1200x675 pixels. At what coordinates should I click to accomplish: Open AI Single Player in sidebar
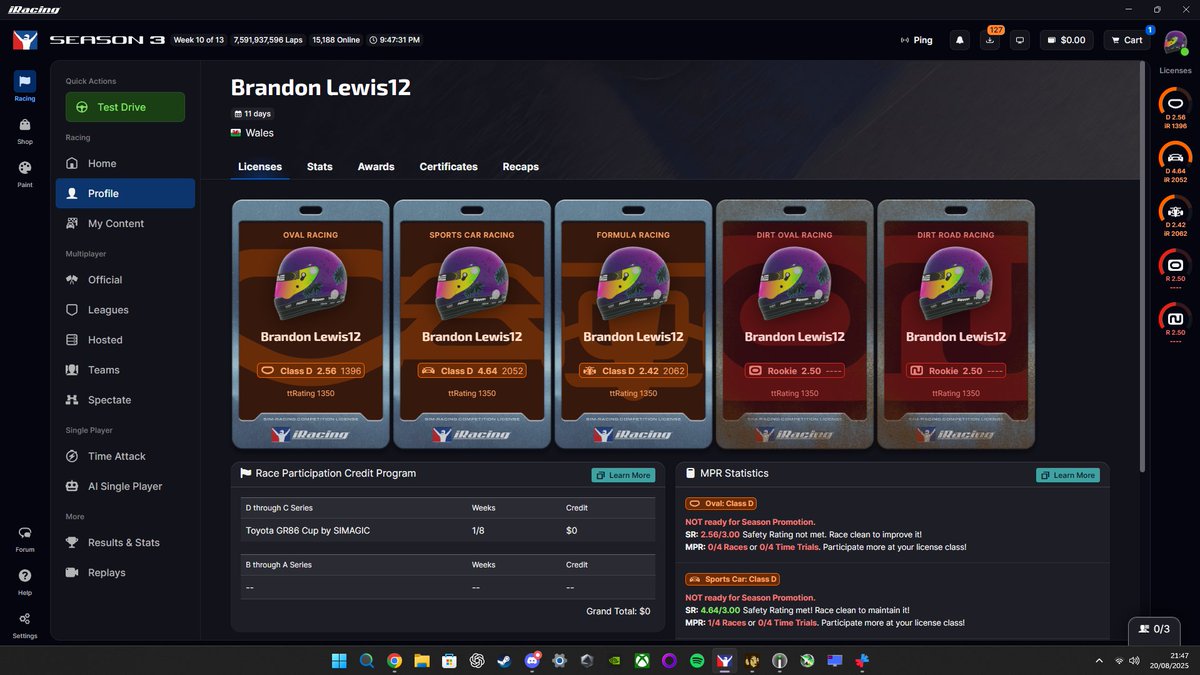pos(125,486)
